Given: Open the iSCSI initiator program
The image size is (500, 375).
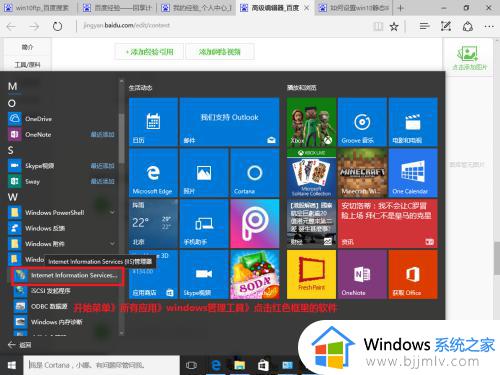Looking at the screenshot, I should point(65,291).
